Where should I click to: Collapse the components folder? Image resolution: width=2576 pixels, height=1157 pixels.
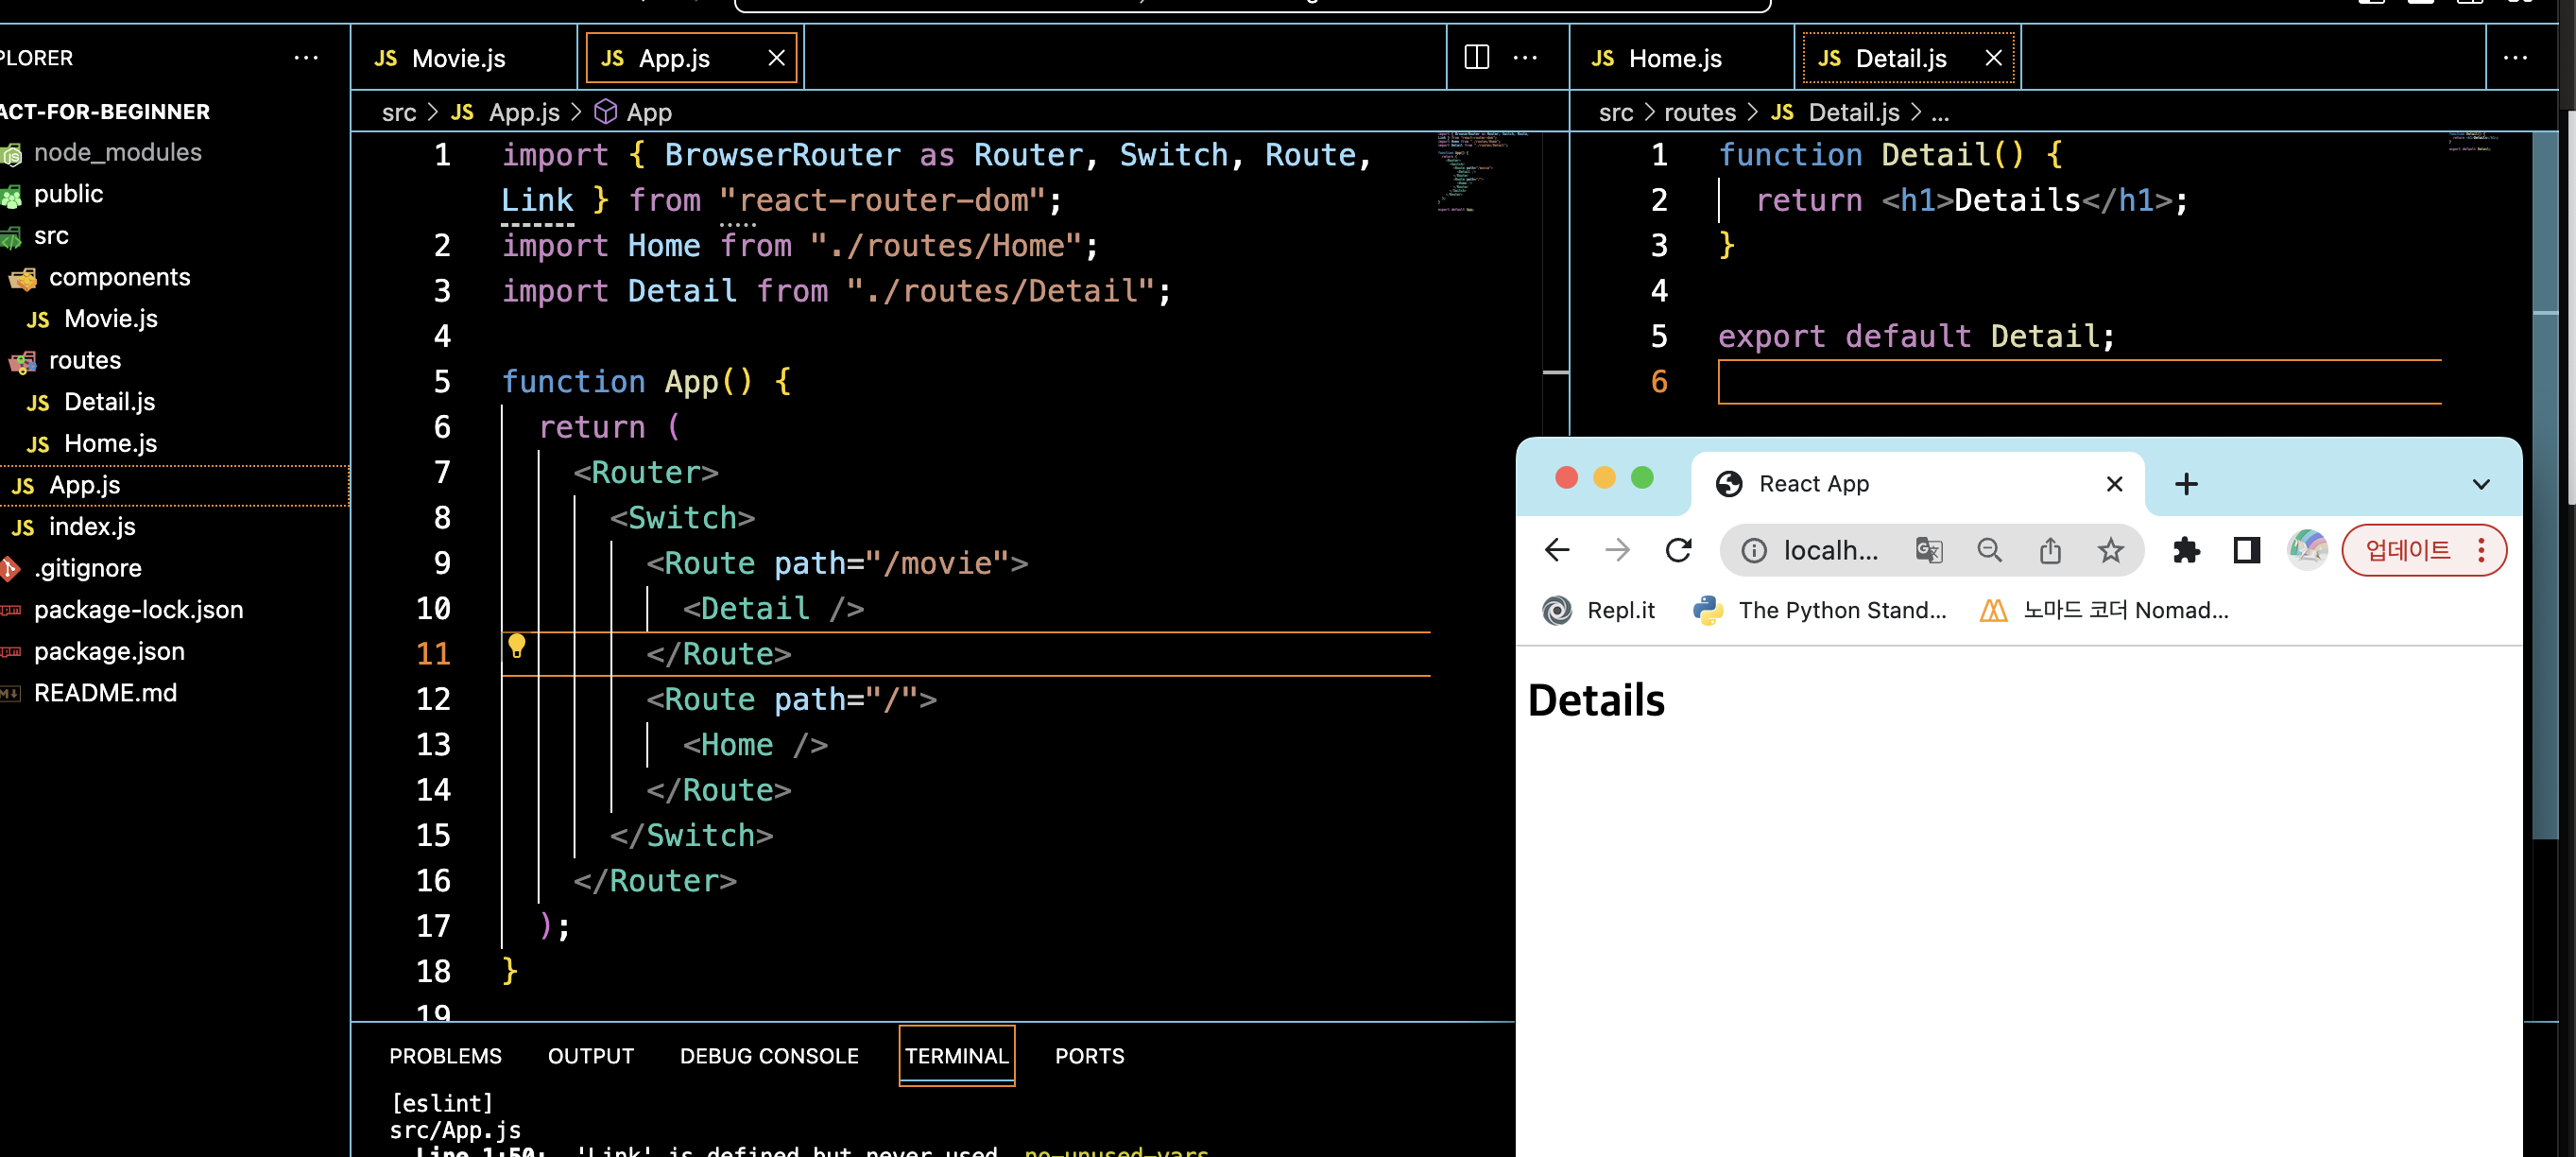pos(118,277)
